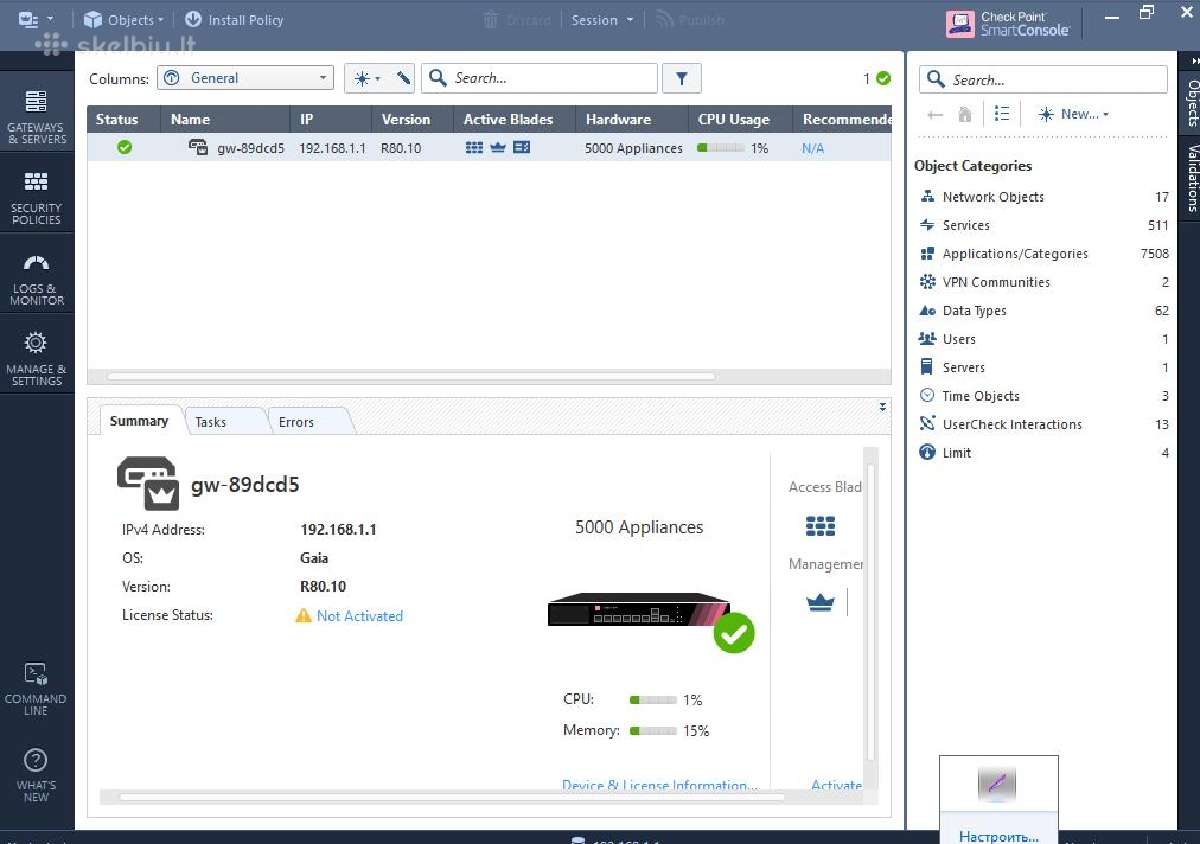Open the Session dropdown menu
Image resolution: width=1200 pixels, height=844 pixels.
(602, 20)
